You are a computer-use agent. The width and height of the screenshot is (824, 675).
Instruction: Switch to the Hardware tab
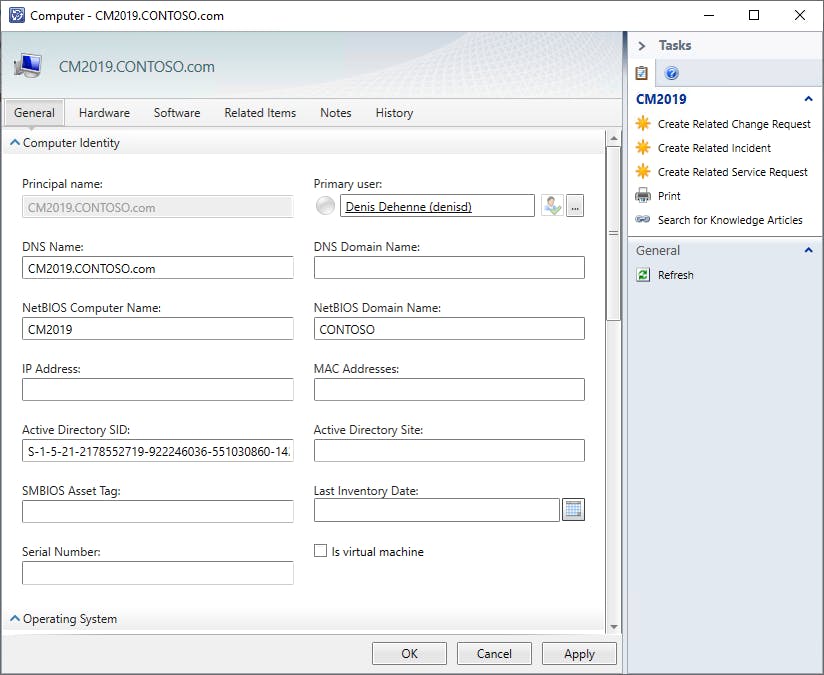click(104, 112)
